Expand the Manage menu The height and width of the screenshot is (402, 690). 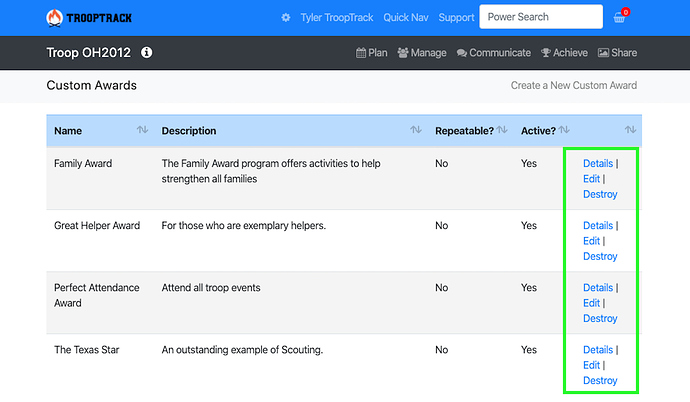422,53
